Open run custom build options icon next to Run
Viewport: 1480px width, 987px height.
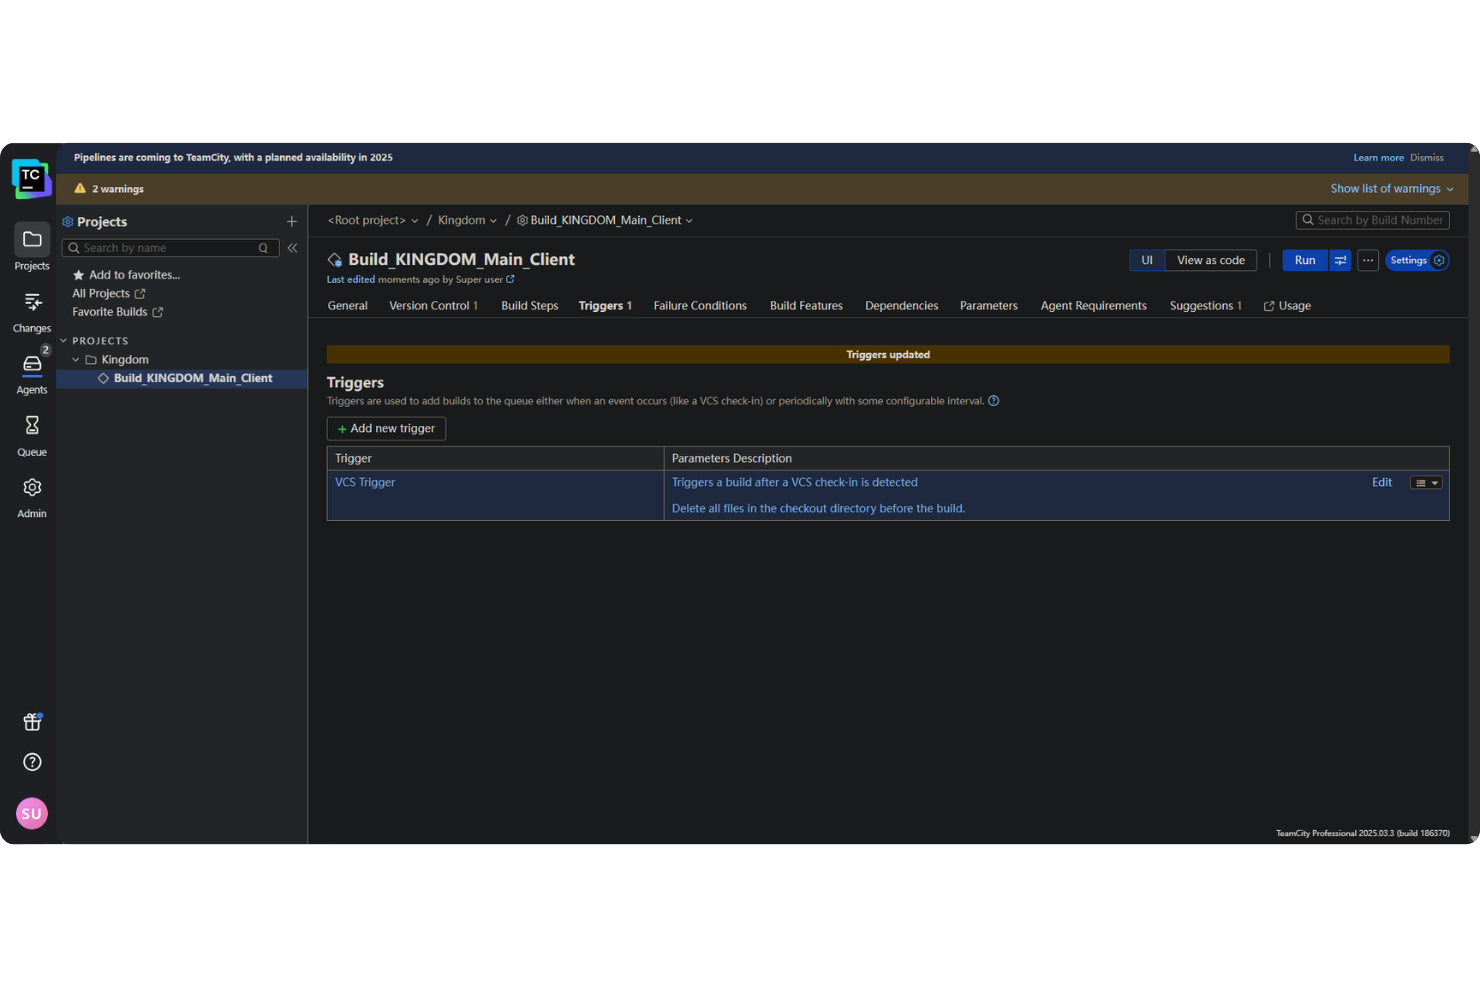click(1340, 260)
